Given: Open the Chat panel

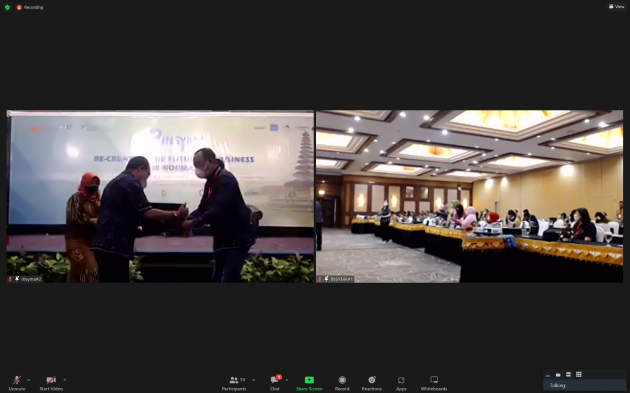Looking at the screenshot, I should [275, 383].
